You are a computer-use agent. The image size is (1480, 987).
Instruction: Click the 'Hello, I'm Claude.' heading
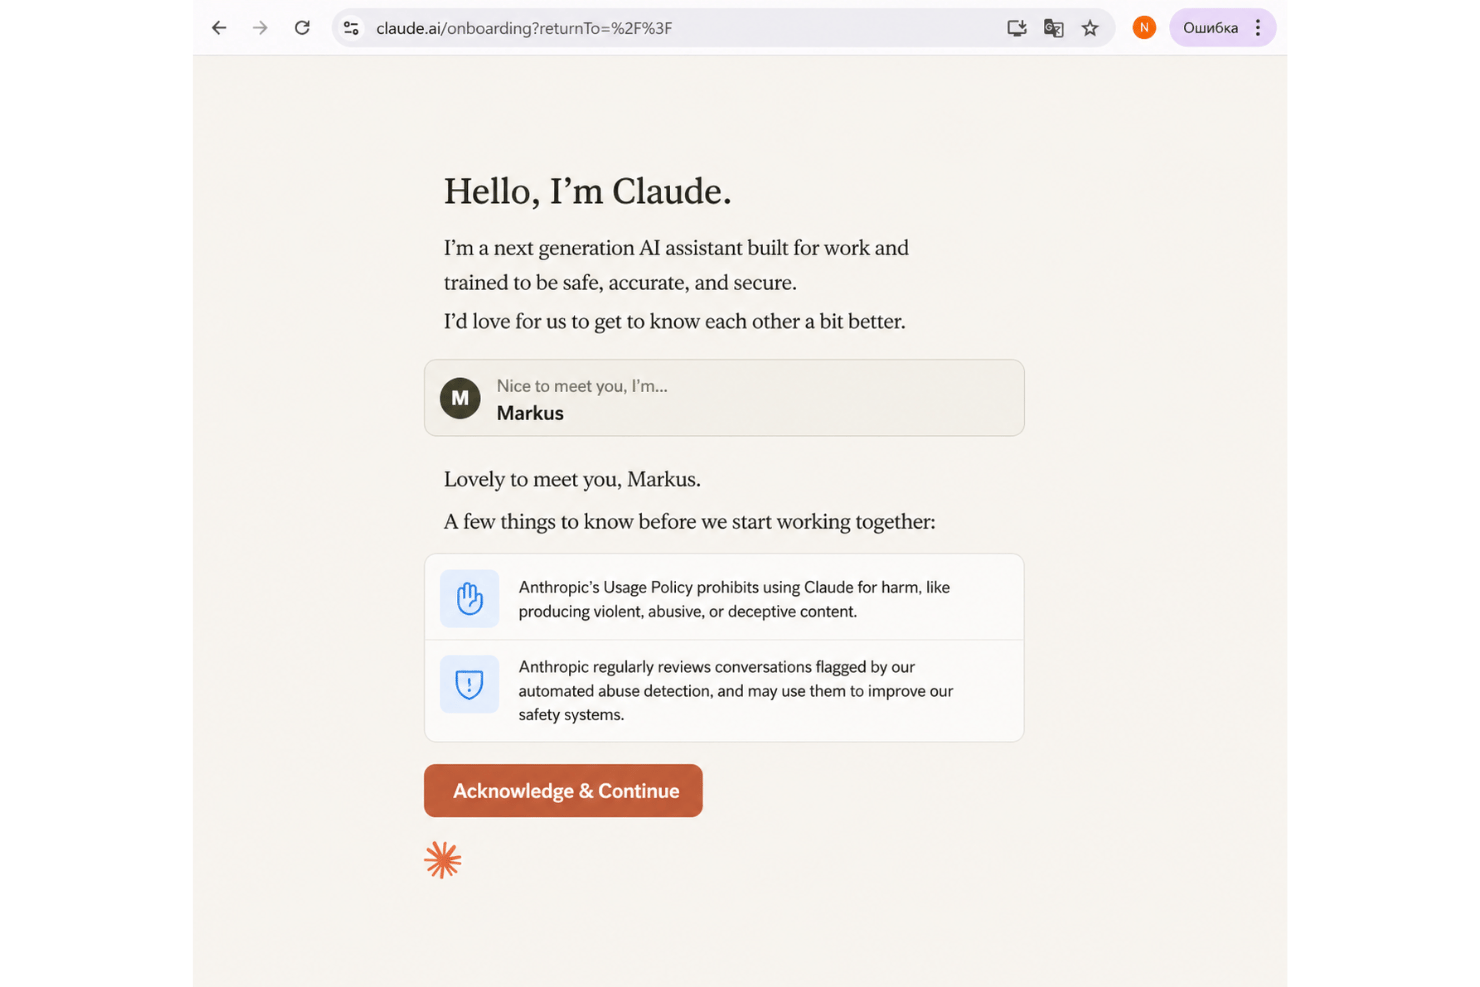587,191
